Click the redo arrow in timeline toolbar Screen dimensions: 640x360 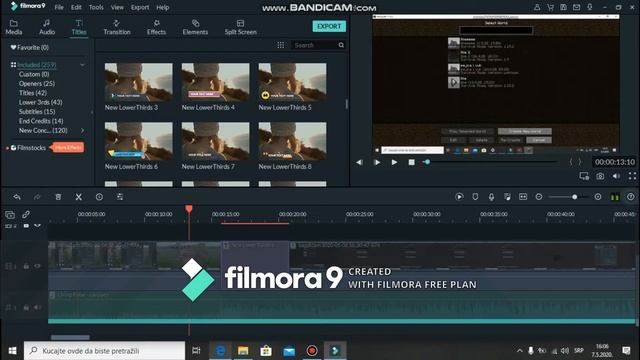pos(37,197)
